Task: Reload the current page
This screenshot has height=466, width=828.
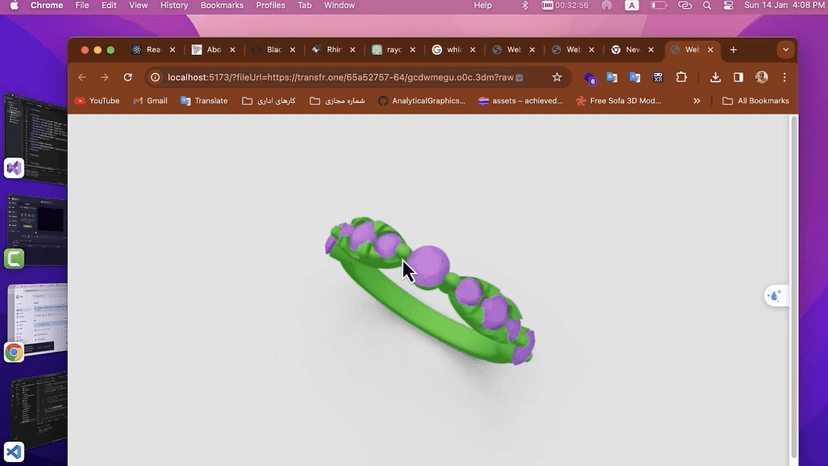Action: click(x=128, y=77)
